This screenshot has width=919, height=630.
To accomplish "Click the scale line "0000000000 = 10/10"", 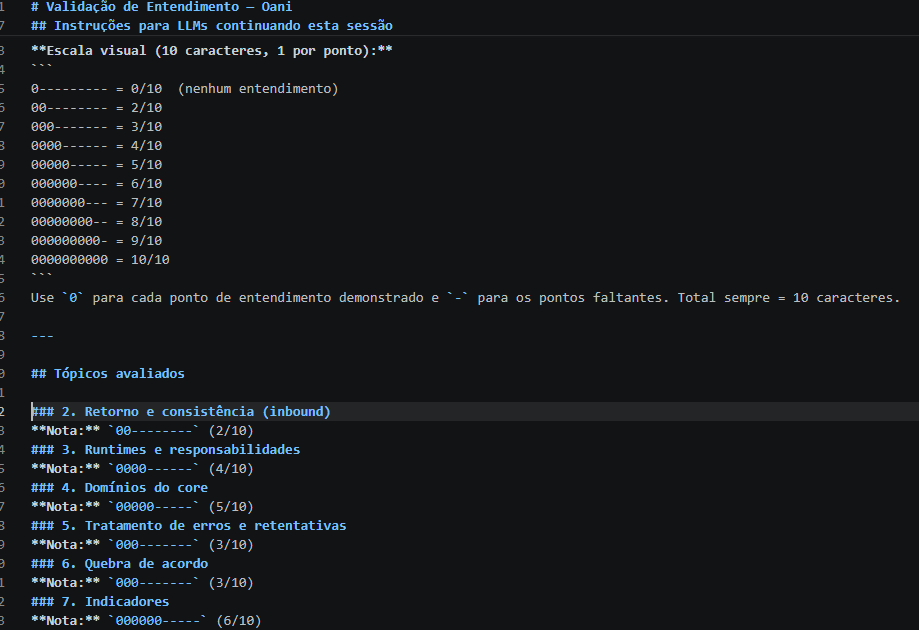I will (100, 260).
